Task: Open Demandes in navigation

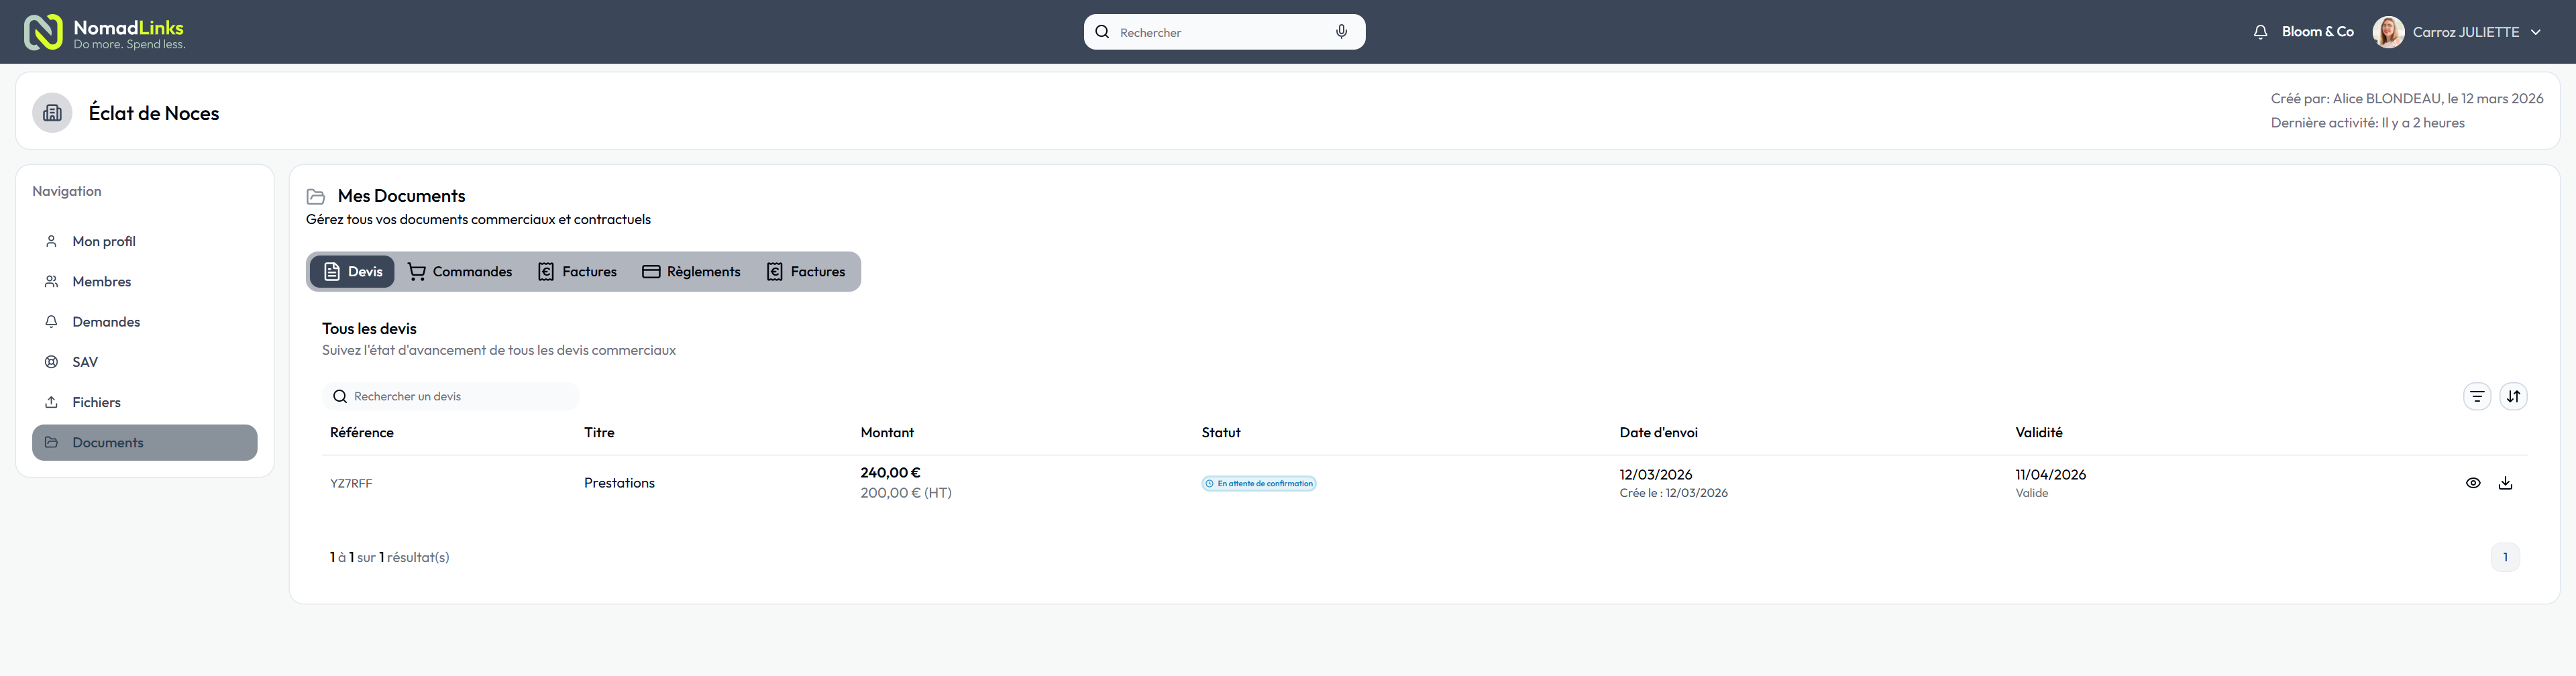Action: (145, 322)
